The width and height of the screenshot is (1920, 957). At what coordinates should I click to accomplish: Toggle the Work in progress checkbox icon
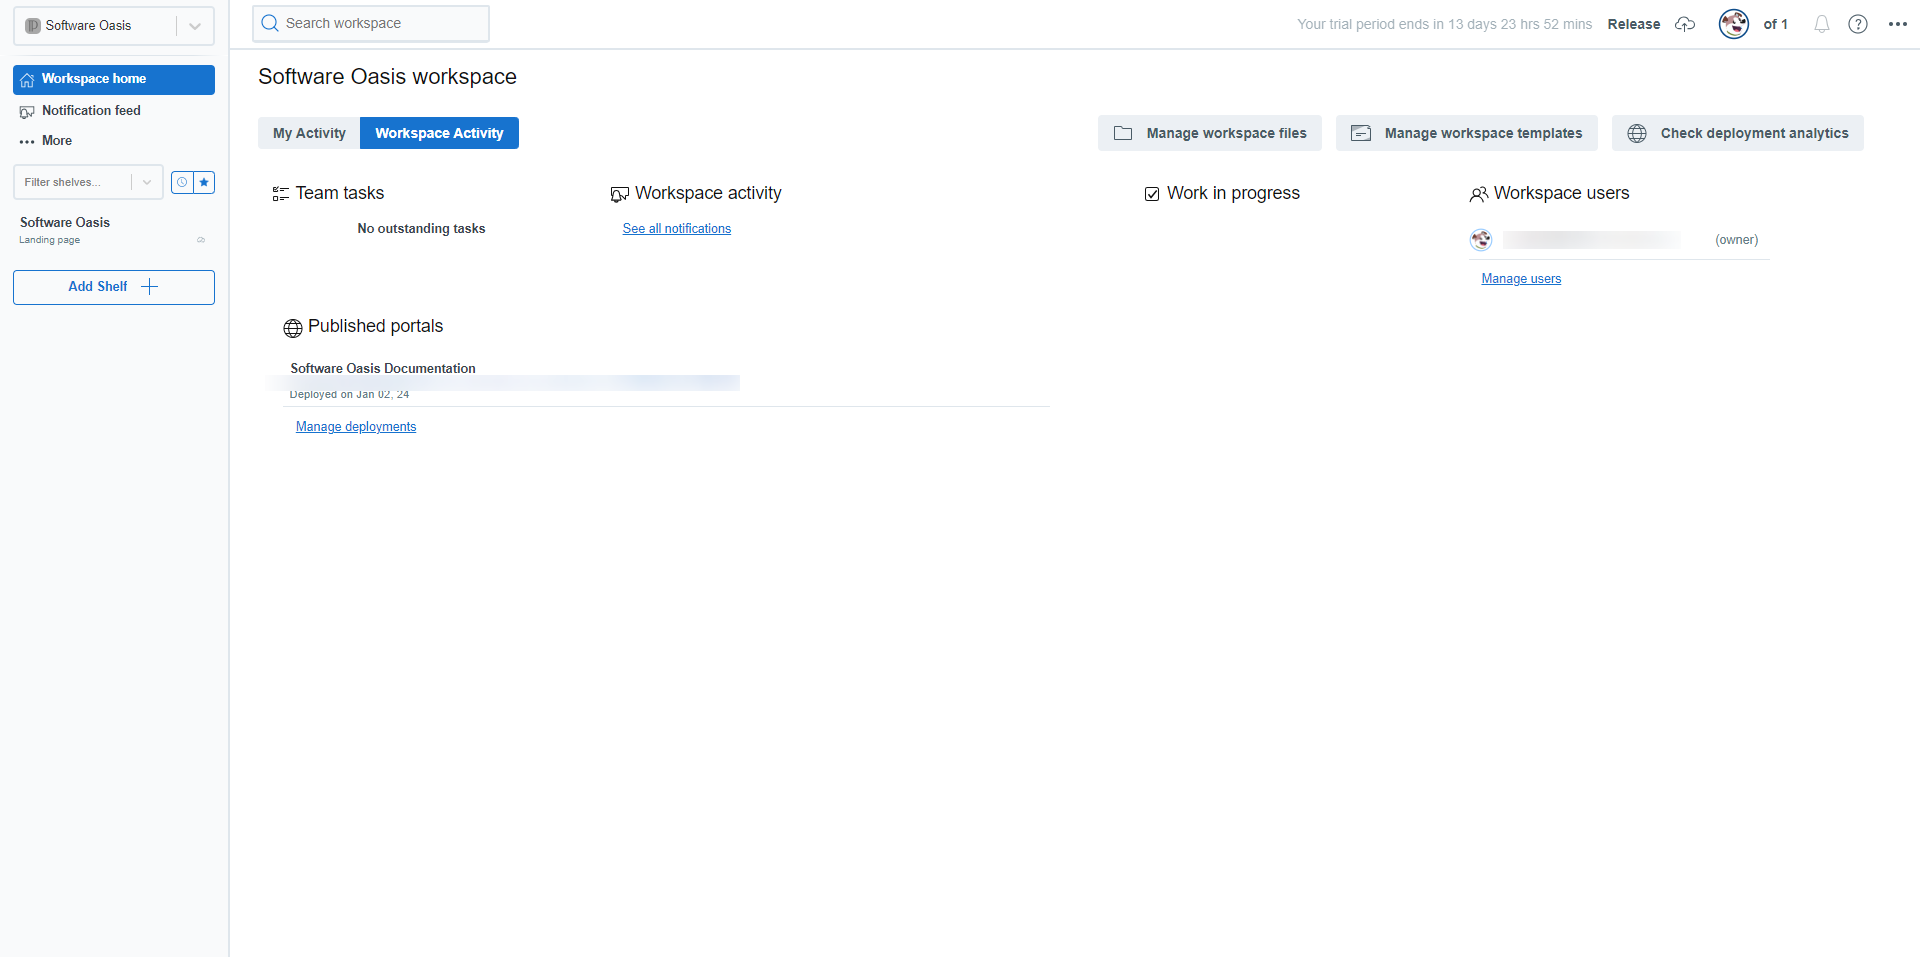[1152, 193]
